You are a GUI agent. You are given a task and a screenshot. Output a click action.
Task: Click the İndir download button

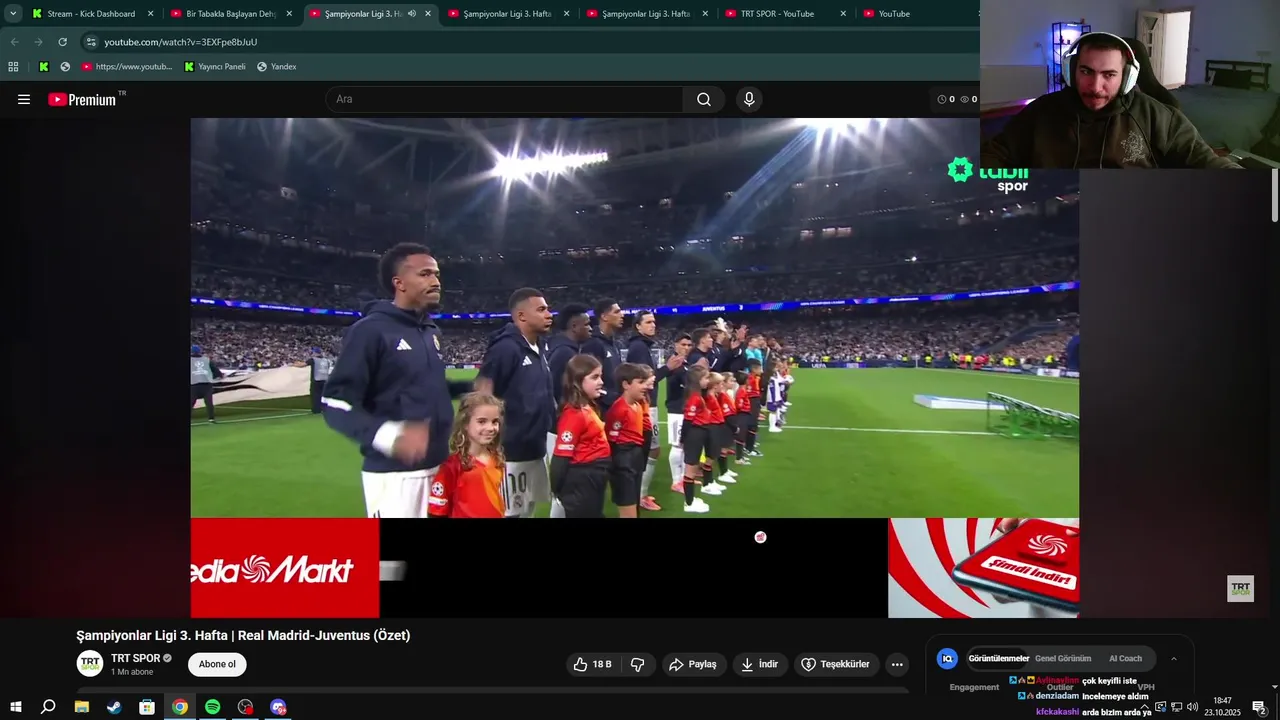pyautogui.click(x=759, y=664)
